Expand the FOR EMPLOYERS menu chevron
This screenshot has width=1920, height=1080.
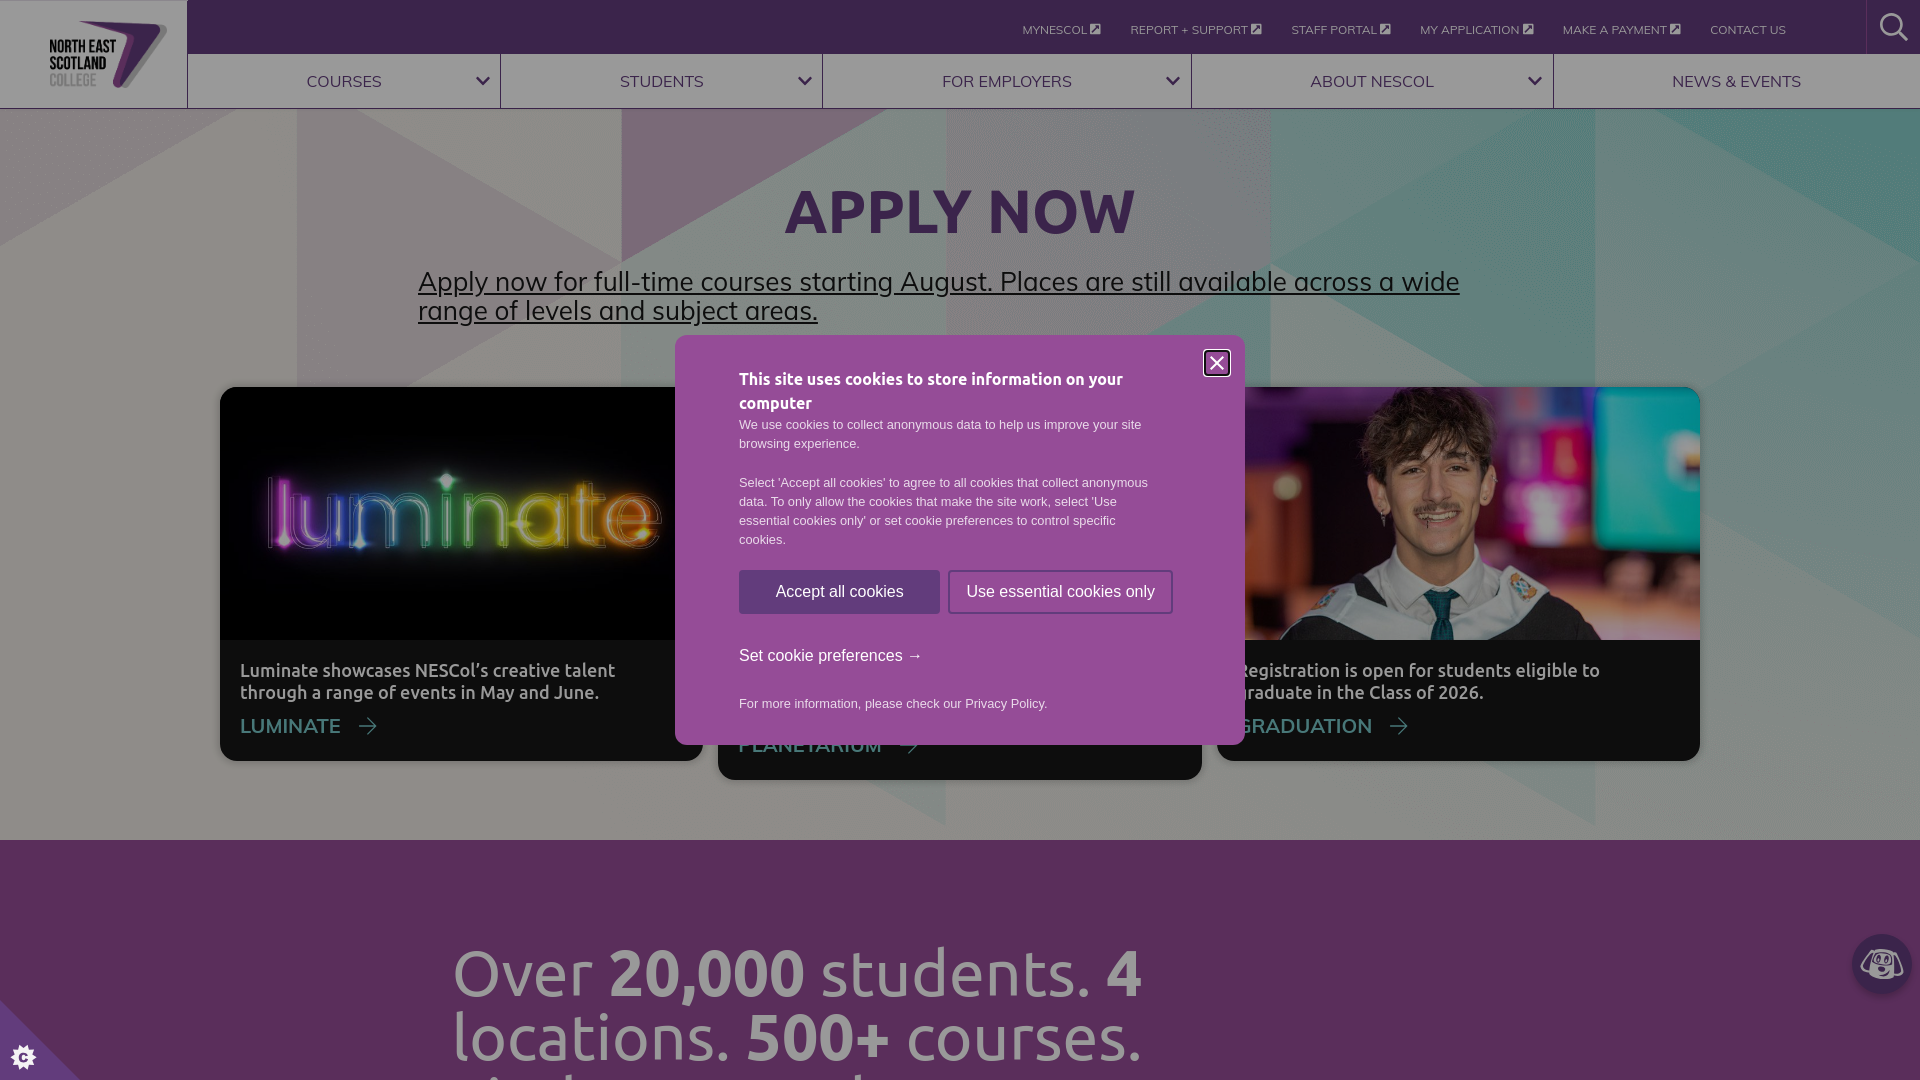tap(1173, 81)
